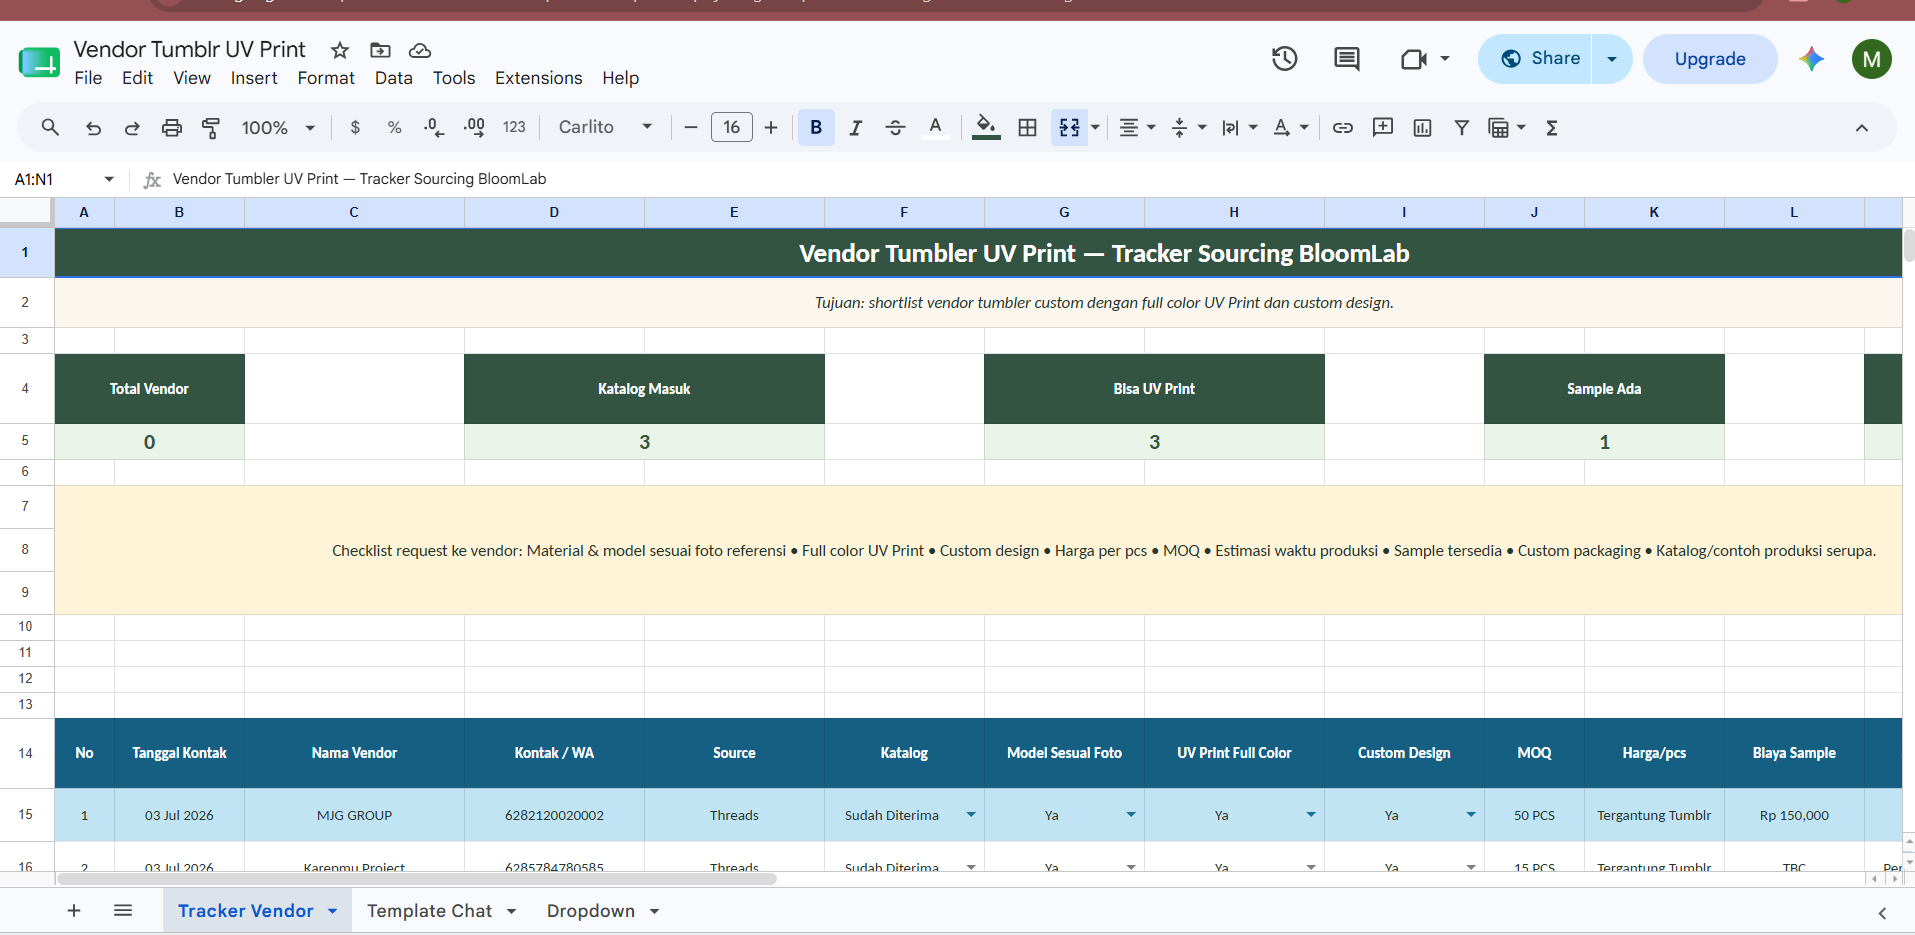Undo the last action
The height and width of the screenshot is (935, 1915).
coord(93,128)
